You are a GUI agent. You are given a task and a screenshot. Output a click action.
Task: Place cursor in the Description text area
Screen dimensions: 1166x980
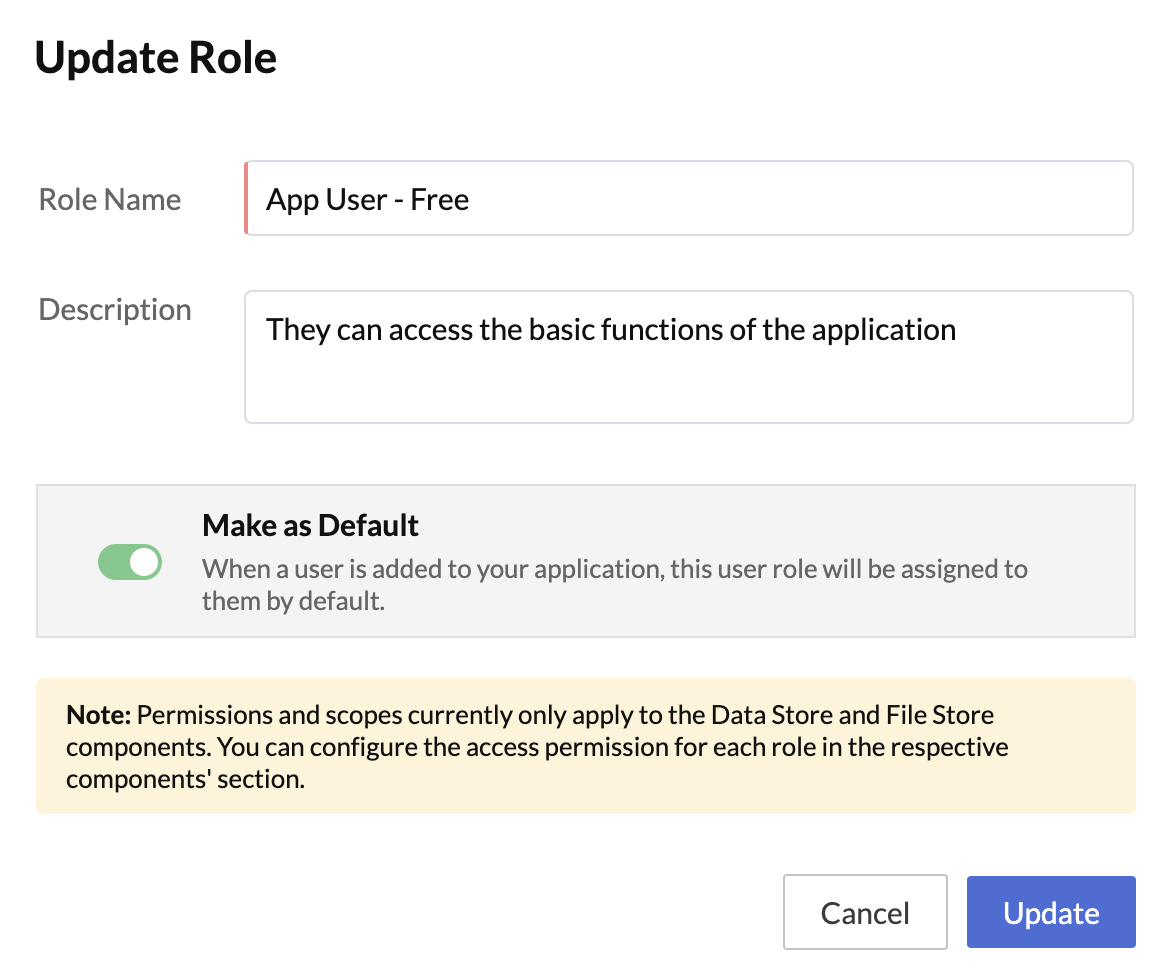tap(690, 357)
